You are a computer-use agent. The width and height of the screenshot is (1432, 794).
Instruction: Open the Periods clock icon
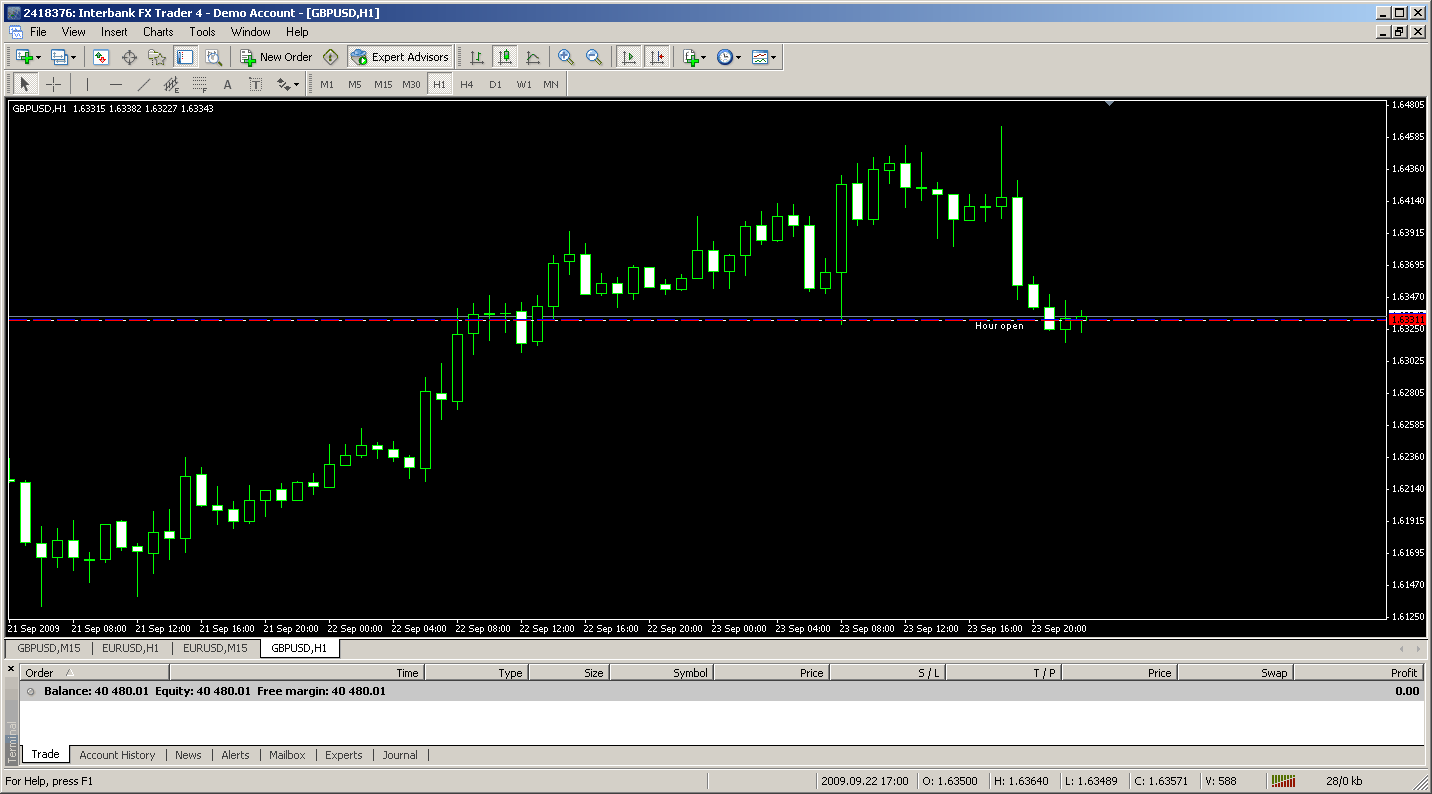point(725,57)
